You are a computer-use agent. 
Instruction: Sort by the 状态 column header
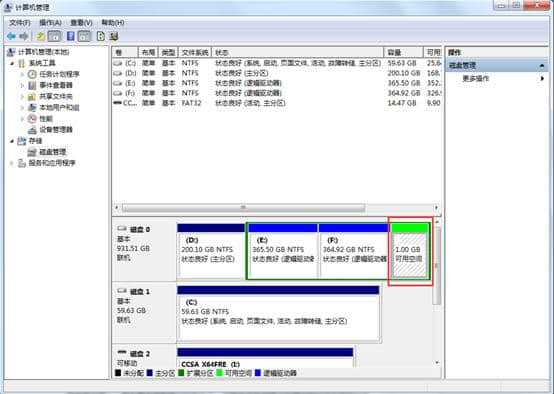[297, 53]
